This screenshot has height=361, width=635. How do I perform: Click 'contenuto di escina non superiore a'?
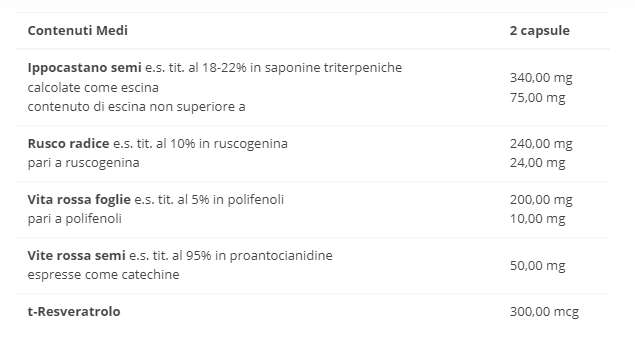click(x=136, y=107)
